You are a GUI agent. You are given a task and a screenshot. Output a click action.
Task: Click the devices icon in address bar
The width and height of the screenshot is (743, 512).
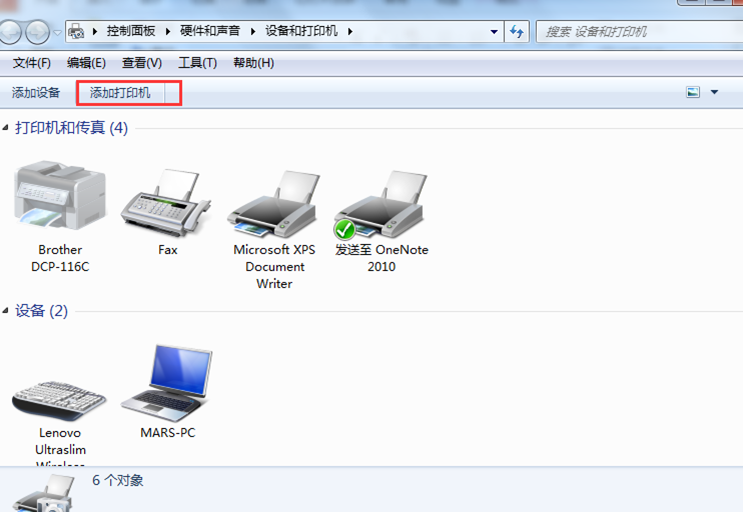coord(76,32)
